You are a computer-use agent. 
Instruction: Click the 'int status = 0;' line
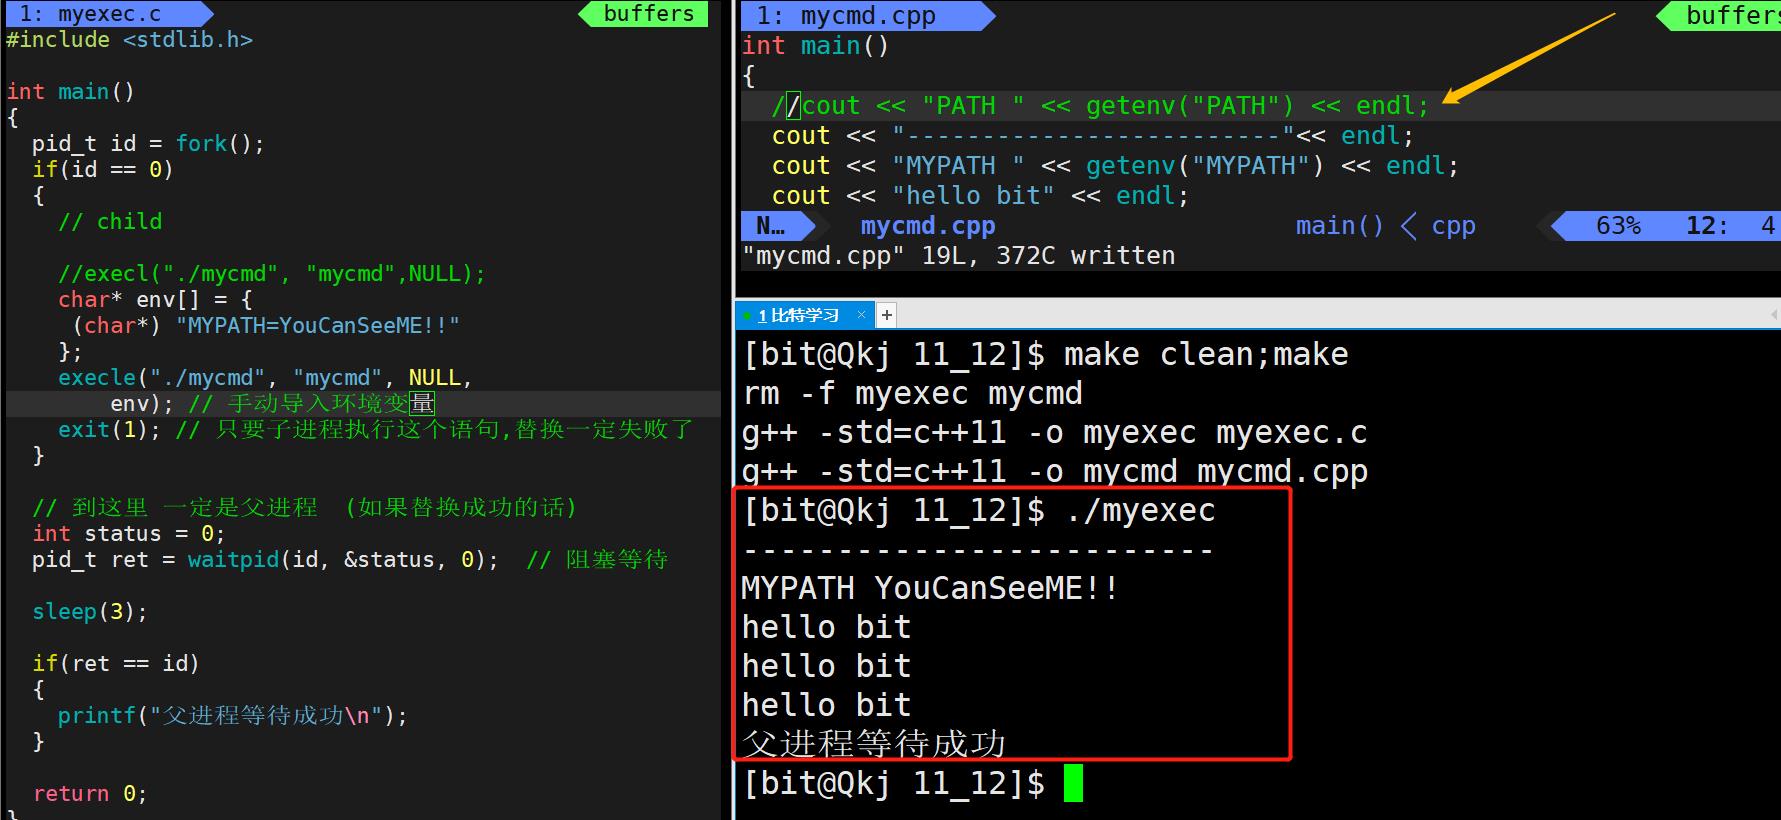click(129, 534)
